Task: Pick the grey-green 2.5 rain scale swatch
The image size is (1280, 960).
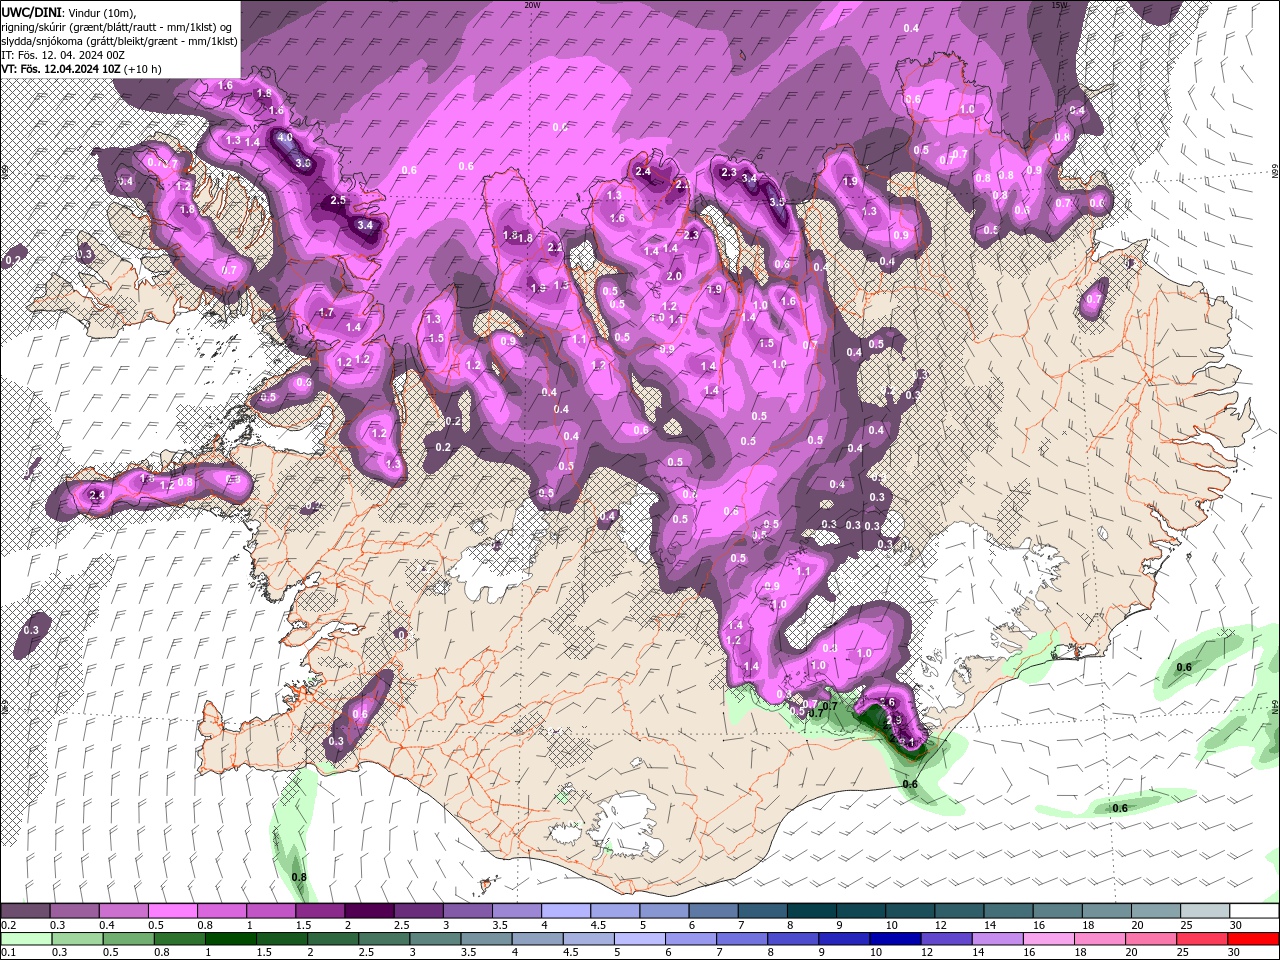Action: point(384,939)
